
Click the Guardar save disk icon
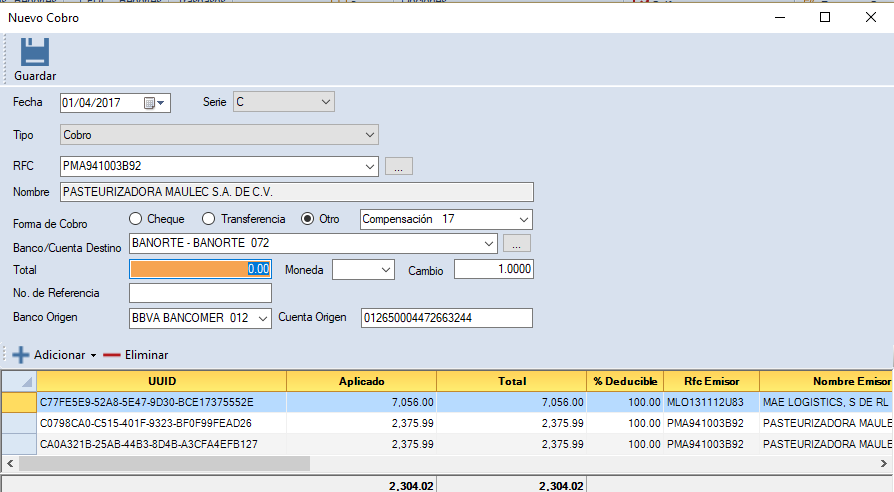[35, 52]
